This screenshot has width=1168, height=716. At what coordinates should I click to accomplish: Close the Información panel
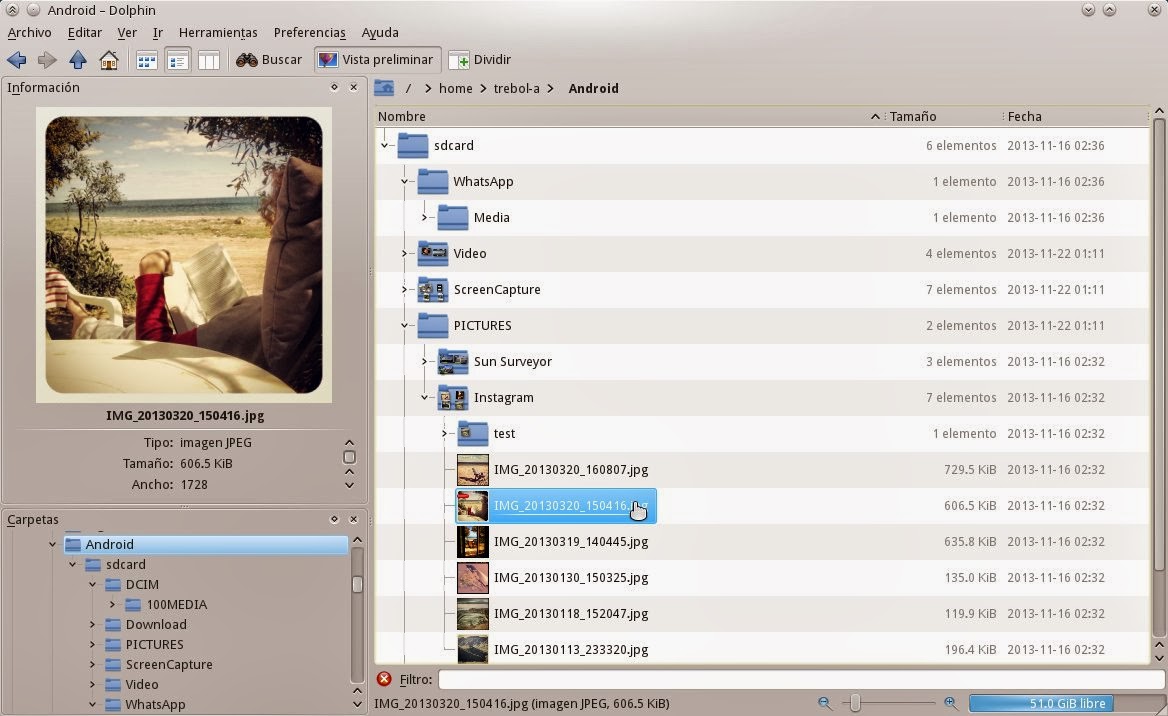354,87
